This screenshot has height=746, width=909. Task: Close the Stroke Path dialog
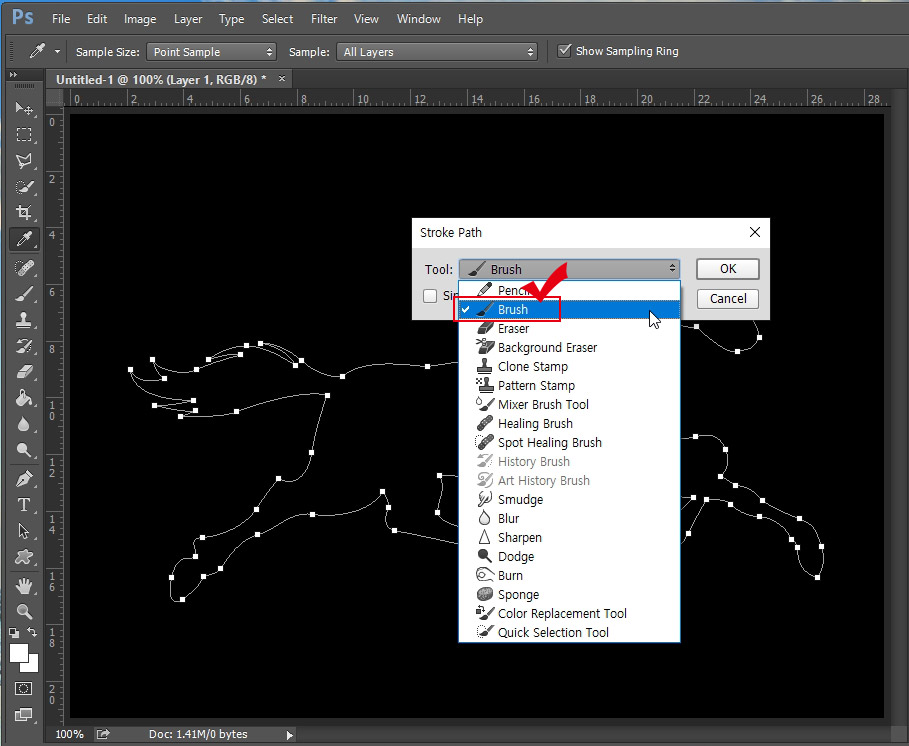(x=754, y=232)
